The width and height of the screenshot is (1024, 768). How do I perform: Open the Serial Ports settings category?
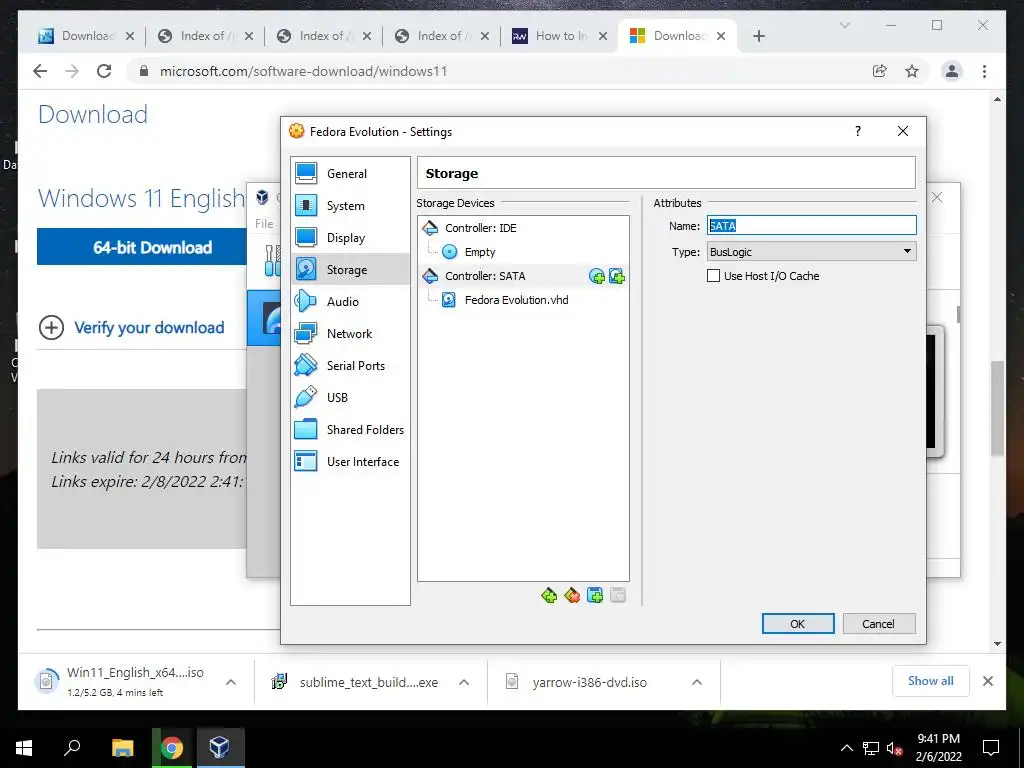pos(350,365)
